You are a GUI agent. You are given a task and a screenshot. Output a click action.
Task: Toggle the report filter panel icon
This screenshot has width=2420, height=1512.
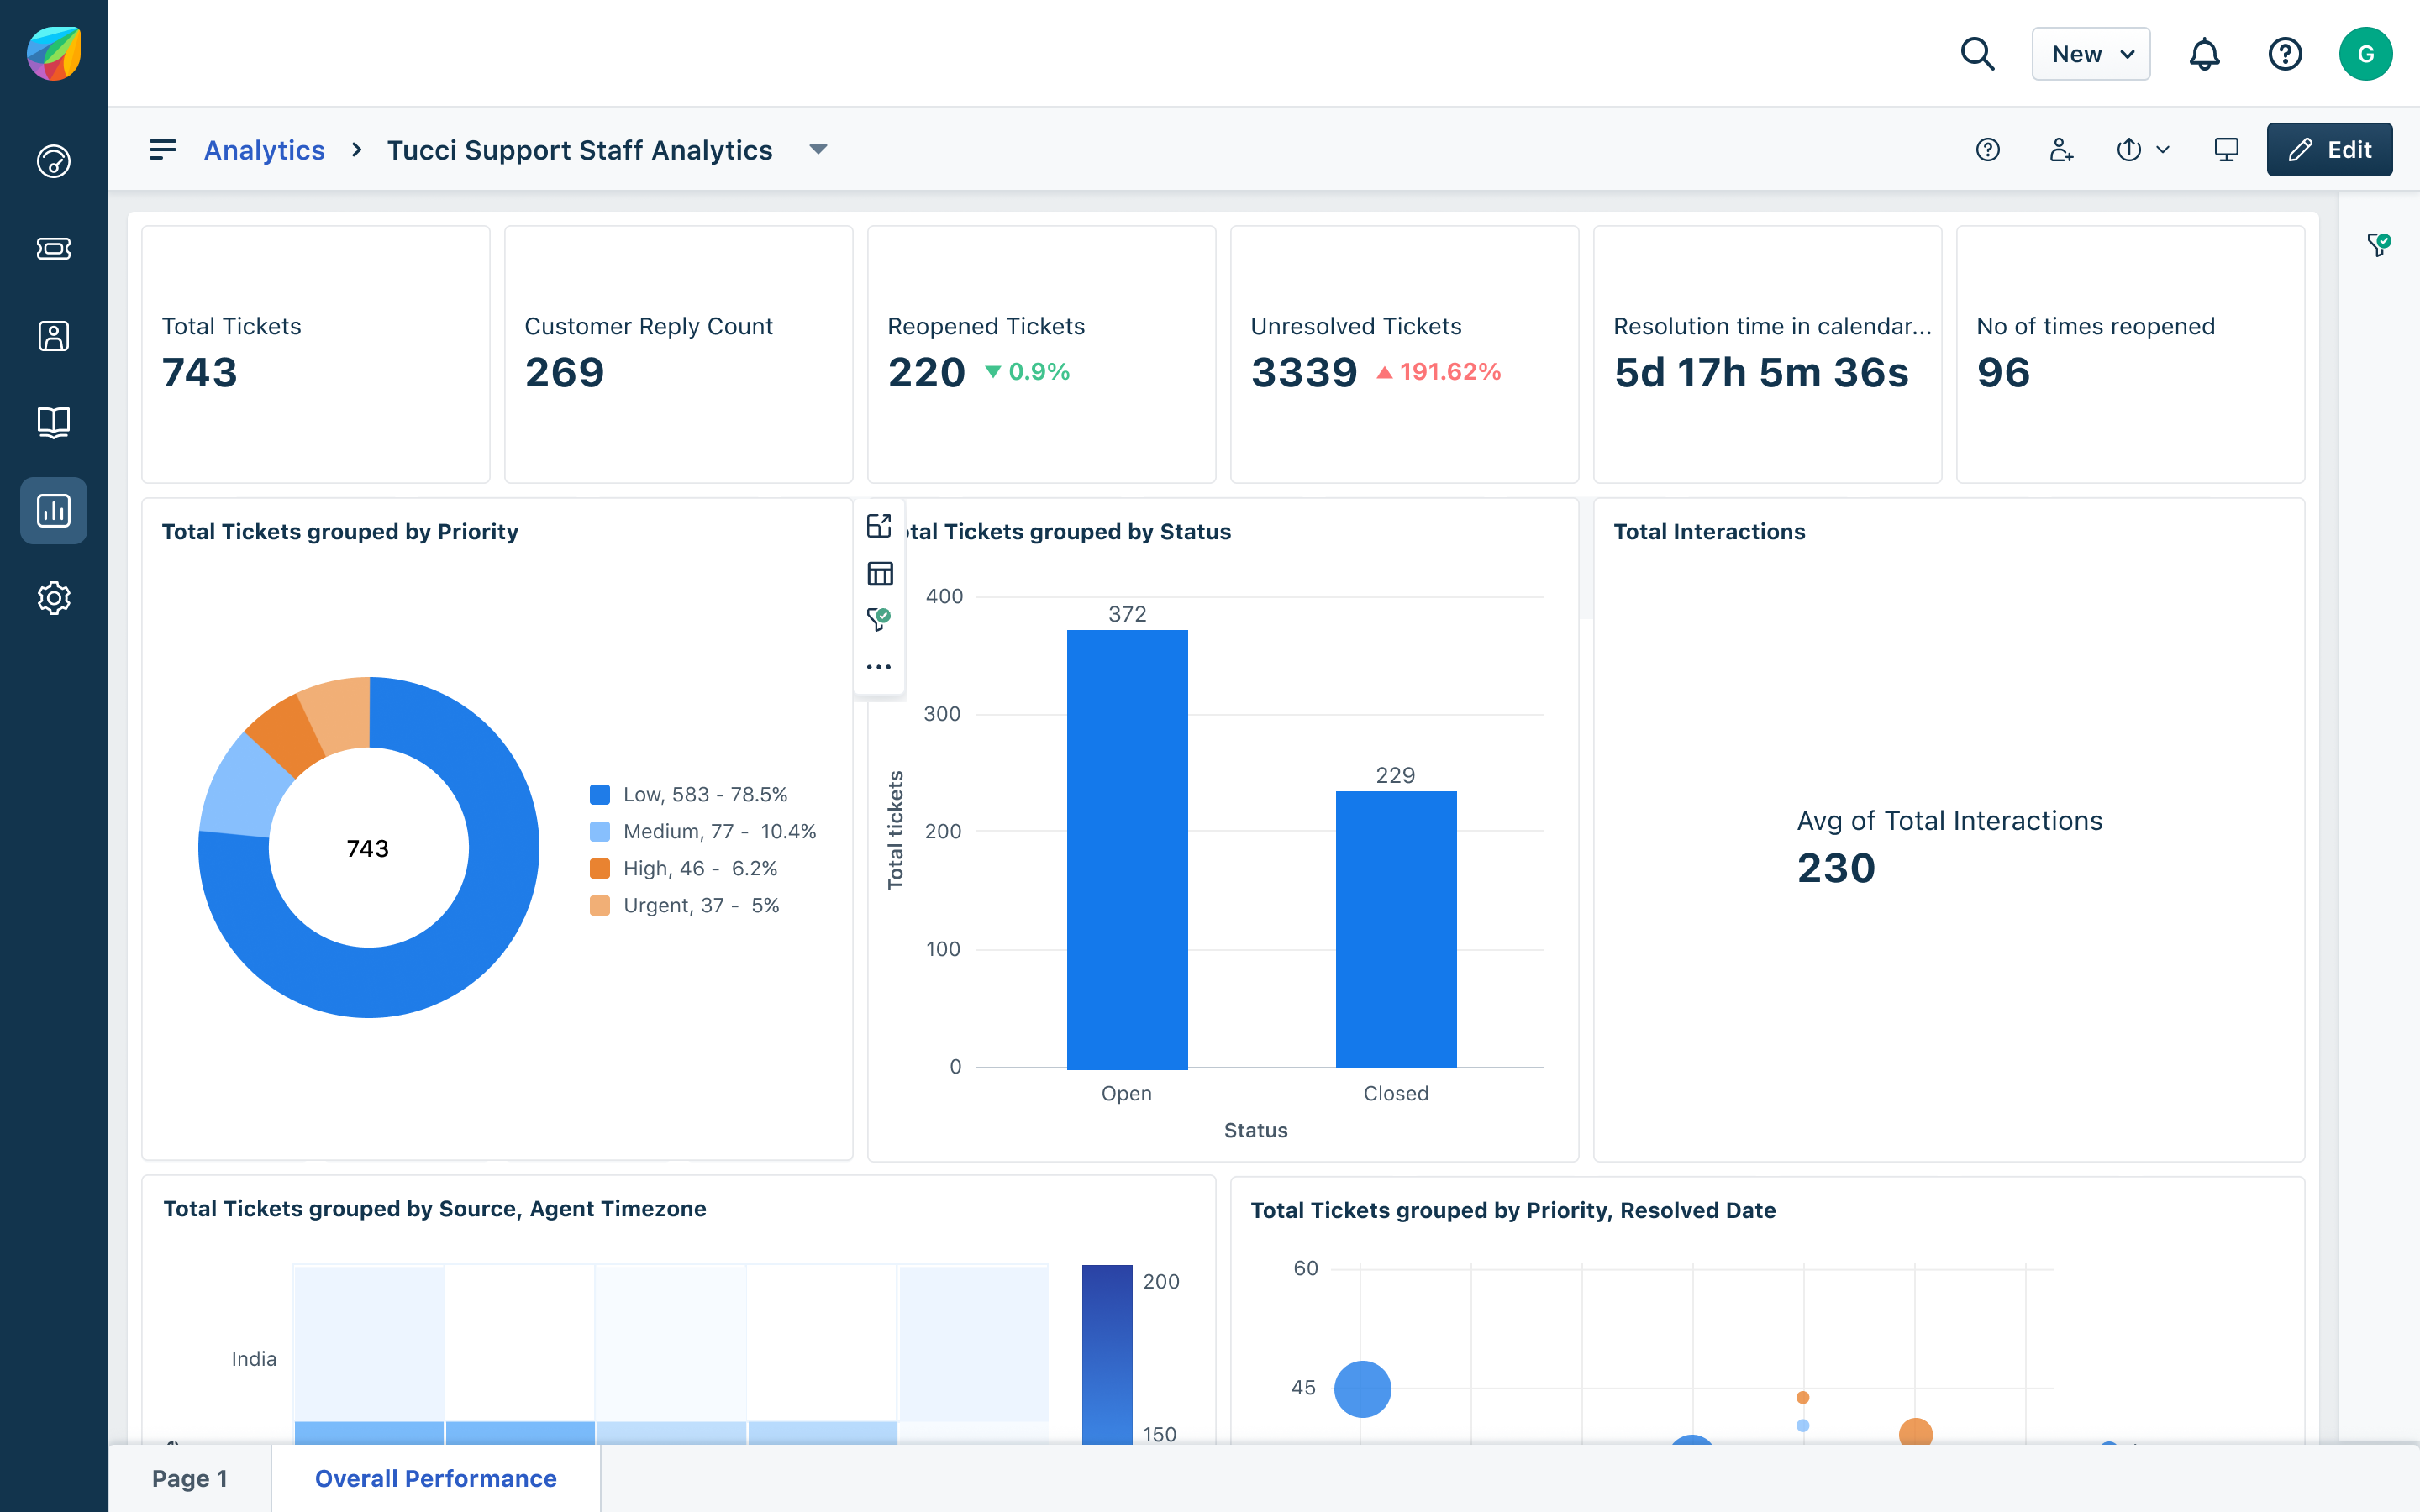pyautogui.click(x=2378, y=244)
